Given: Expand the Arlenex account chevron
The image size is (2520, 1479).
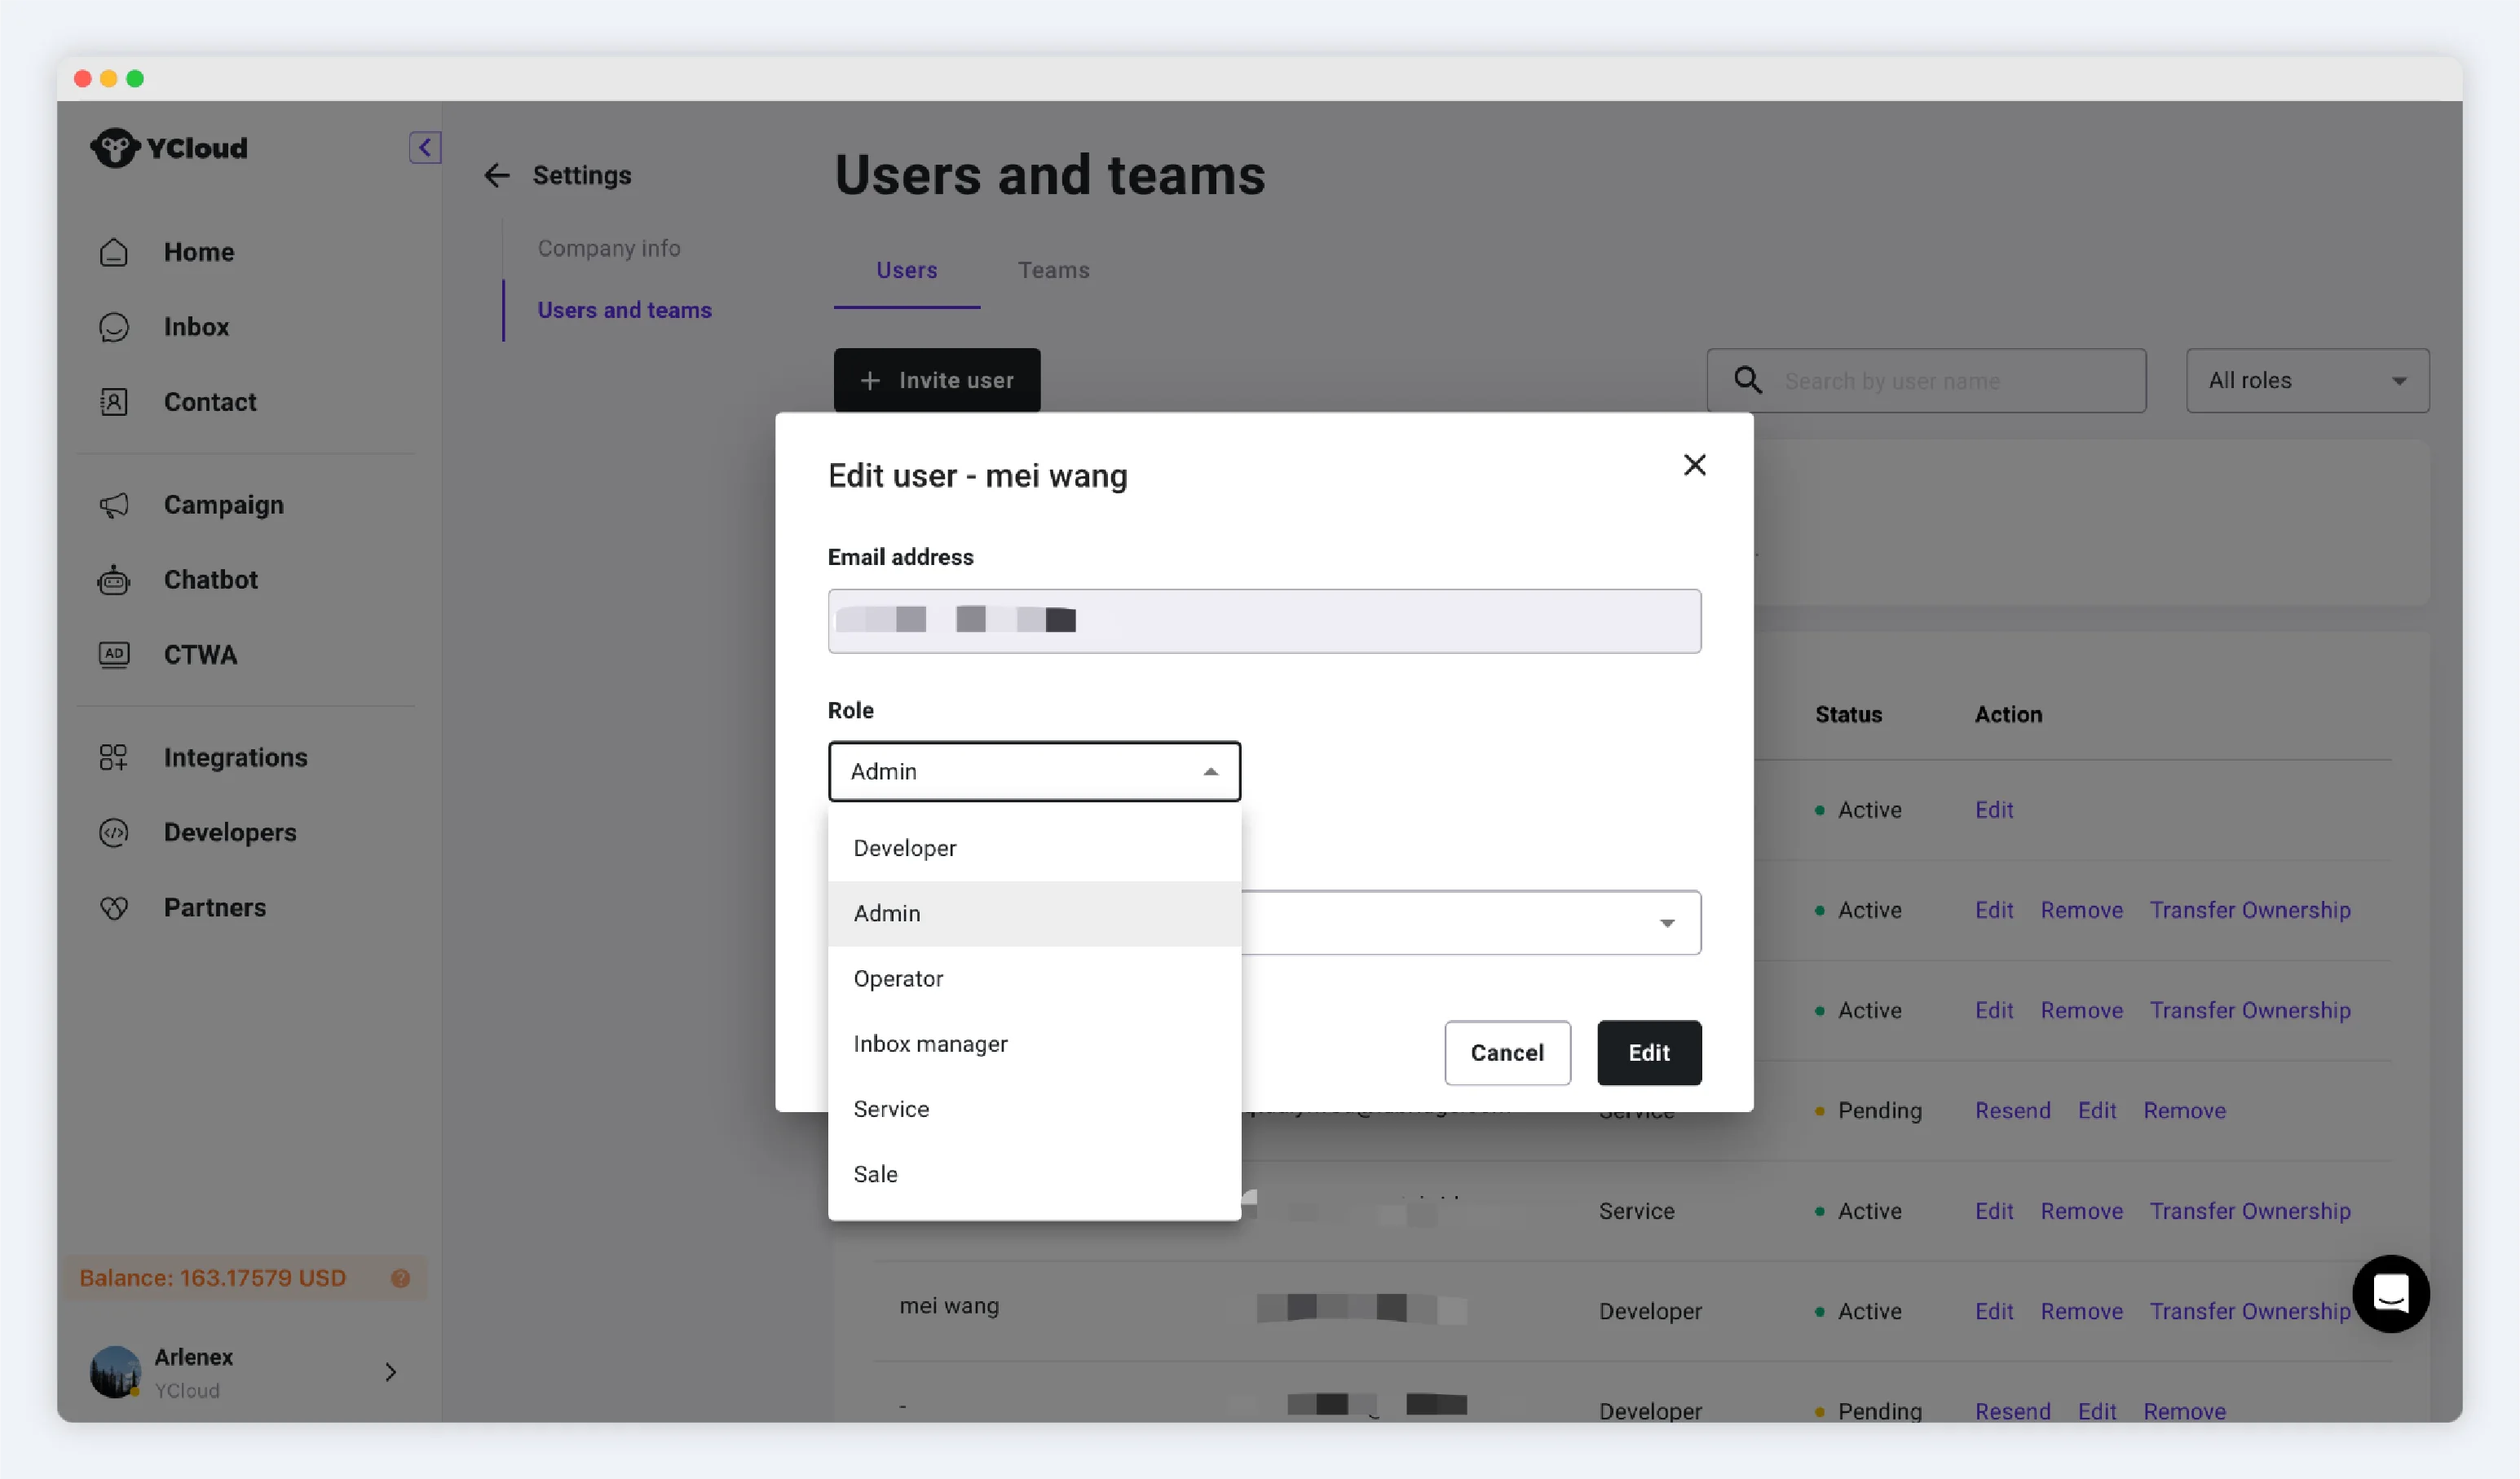Looking at the screenshot, I should click(x=391, y=1372).
